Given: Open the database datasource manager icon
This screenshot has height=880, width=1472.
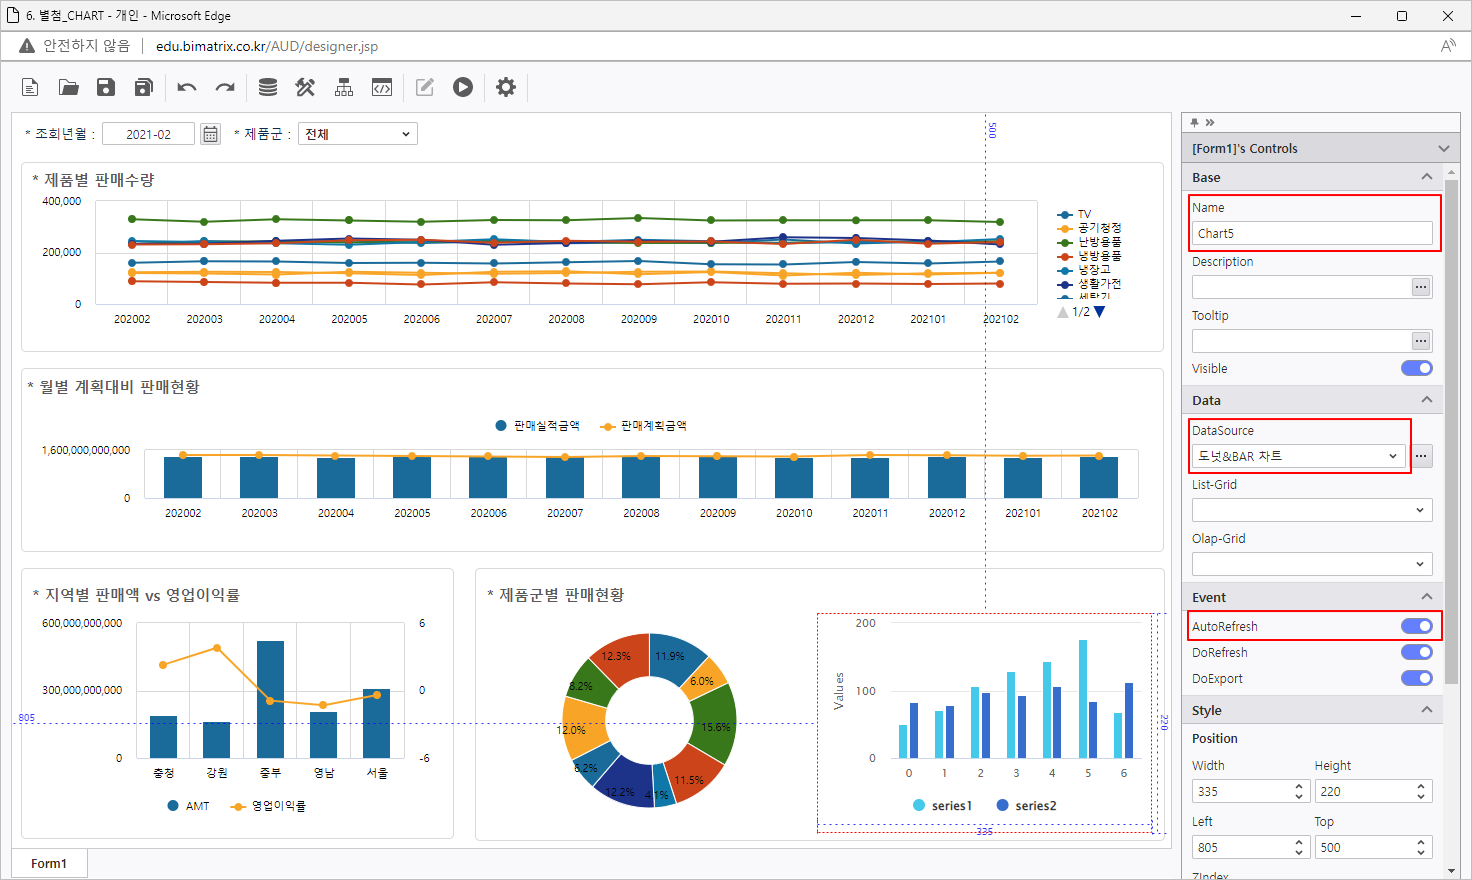Looking at the screenshot, I should (267, 88).
